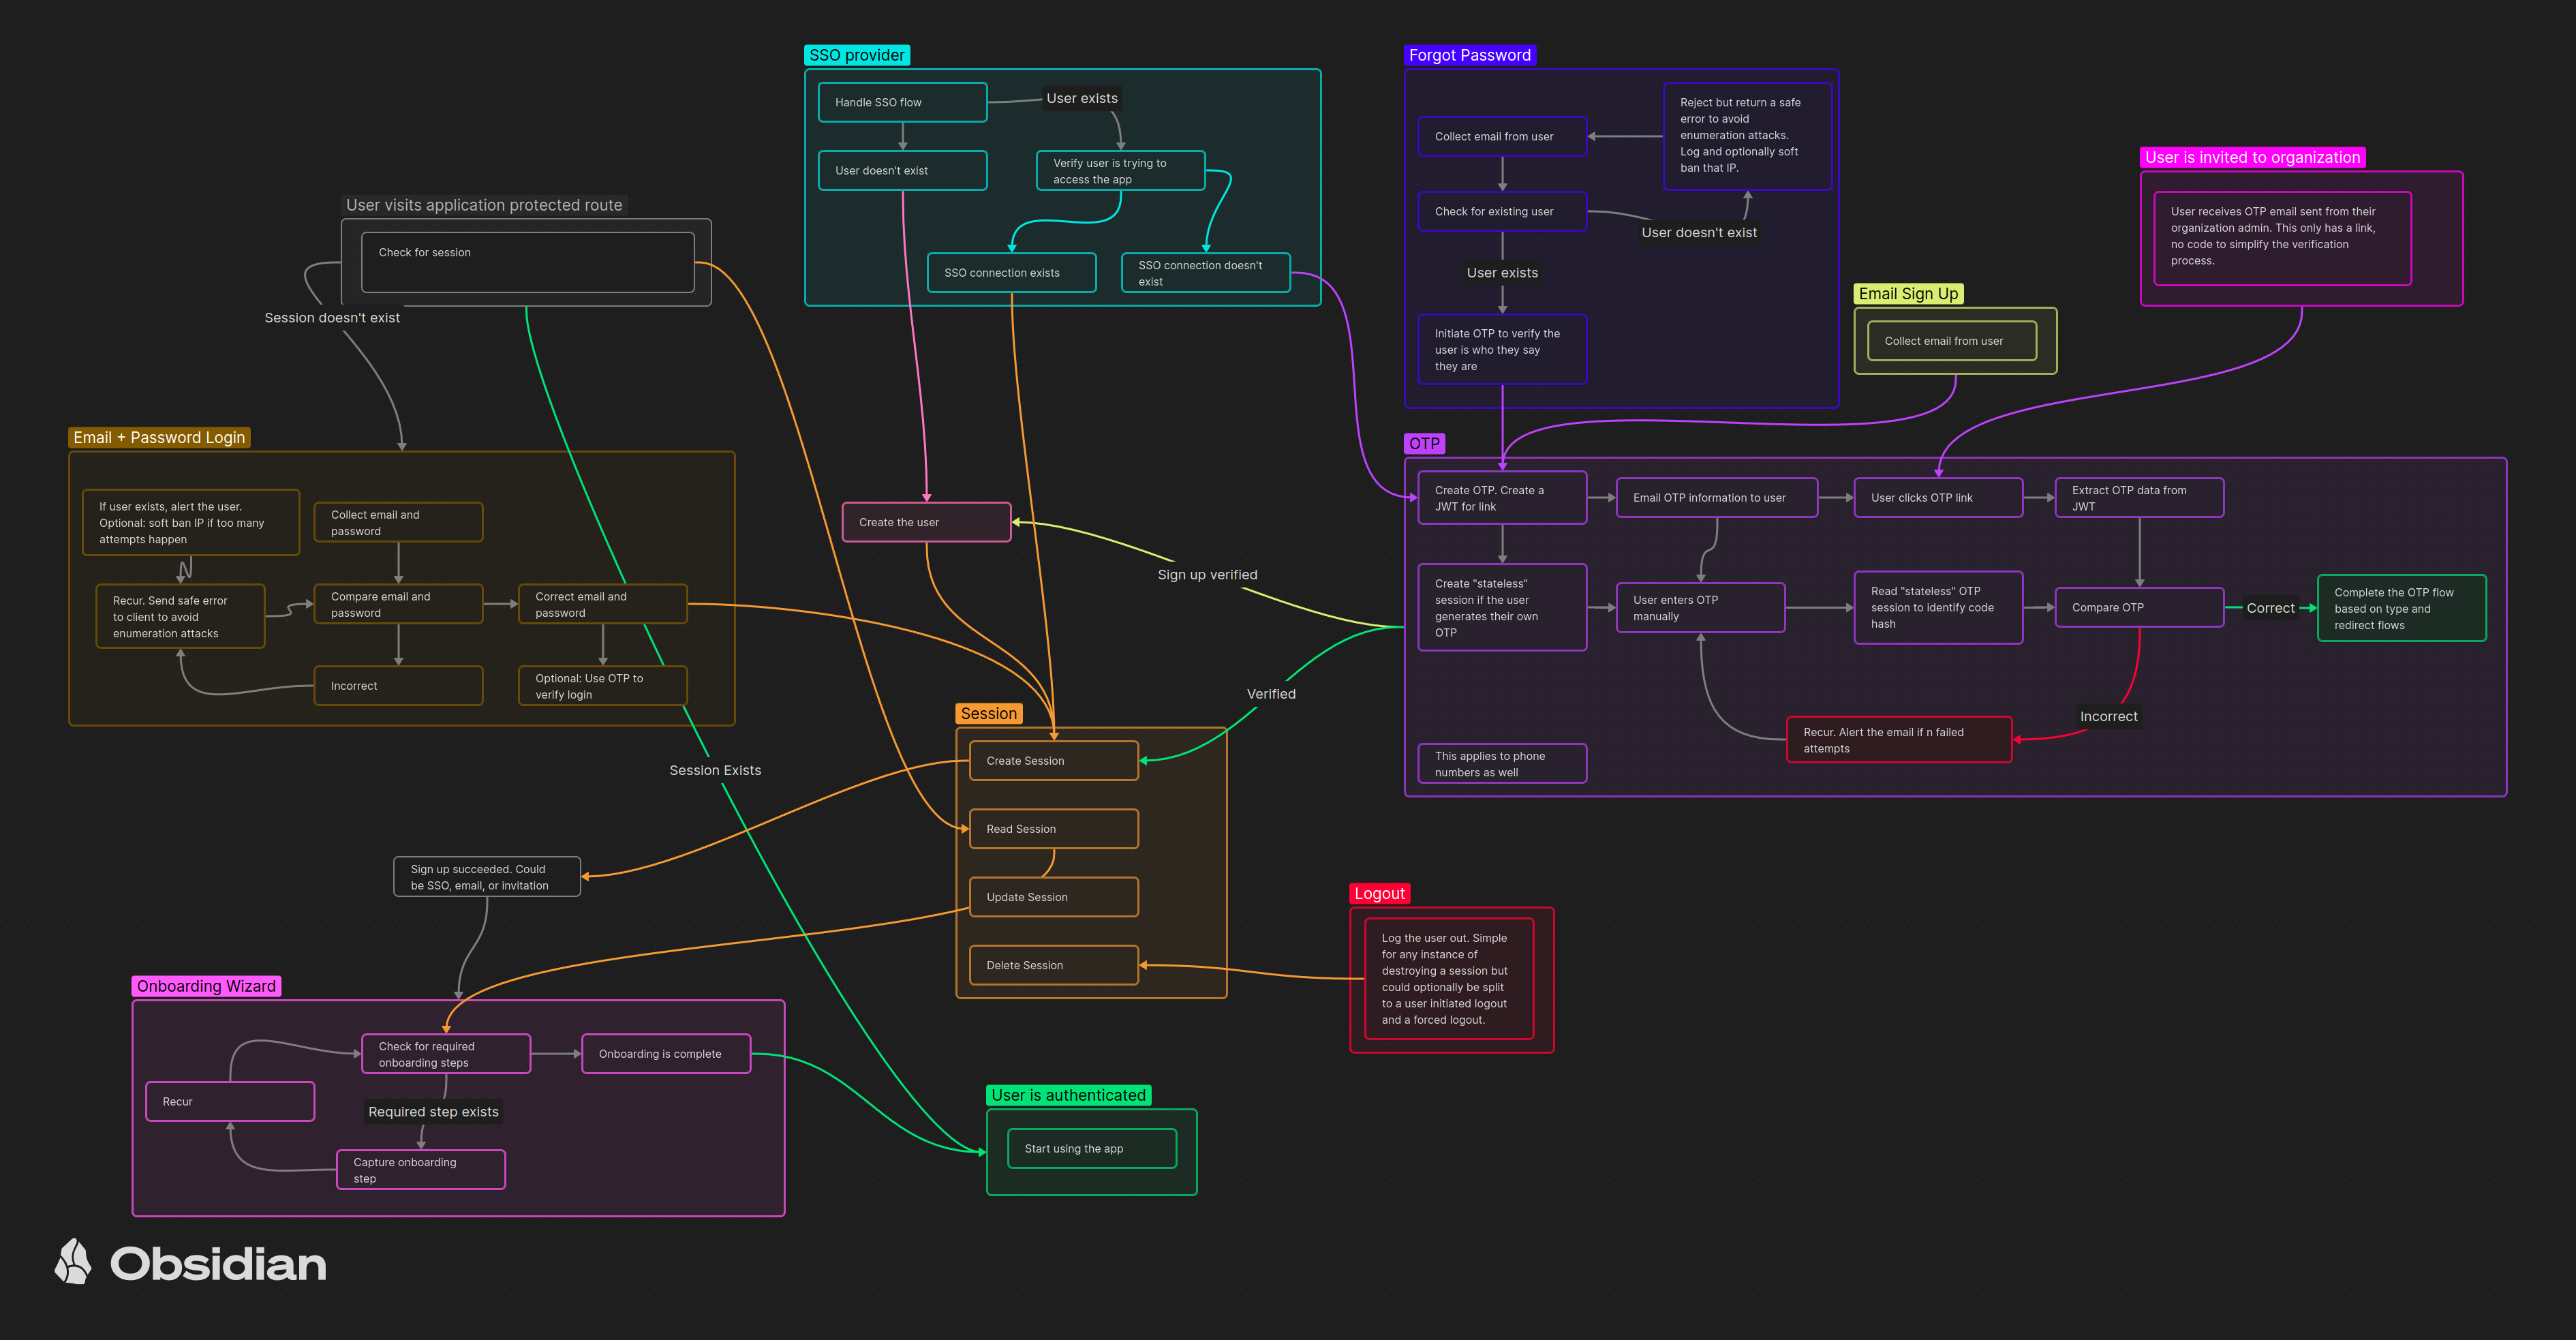Select the Capture onboarding step card
2576x1340 pixels.
tap(421, 1169)
